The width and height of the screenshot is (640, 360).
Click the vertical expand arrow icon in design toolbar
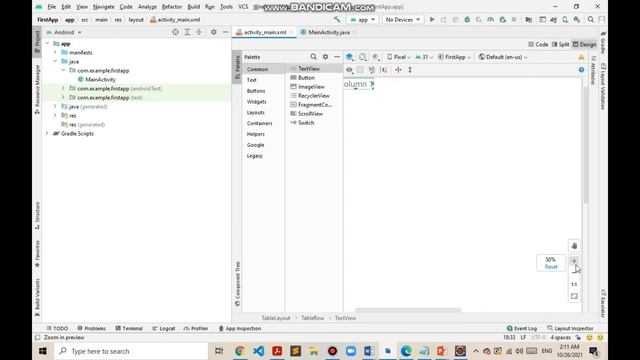[410, 70]
